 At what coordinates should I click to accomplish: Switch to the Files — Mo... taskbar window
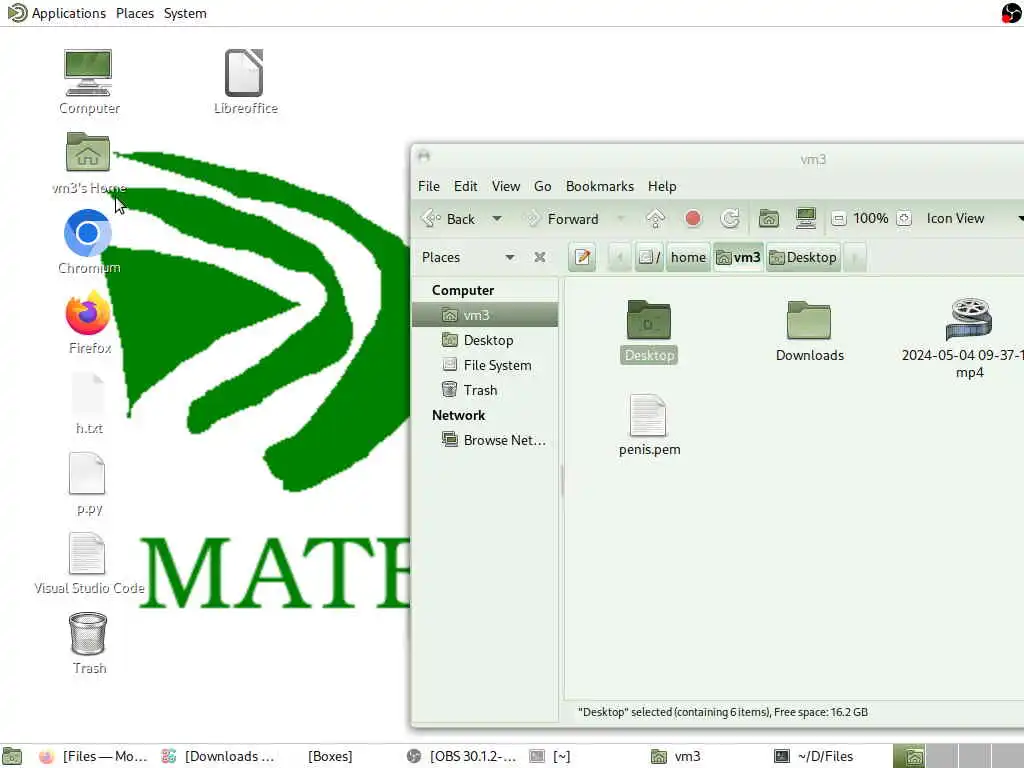(x=93, y=756)
